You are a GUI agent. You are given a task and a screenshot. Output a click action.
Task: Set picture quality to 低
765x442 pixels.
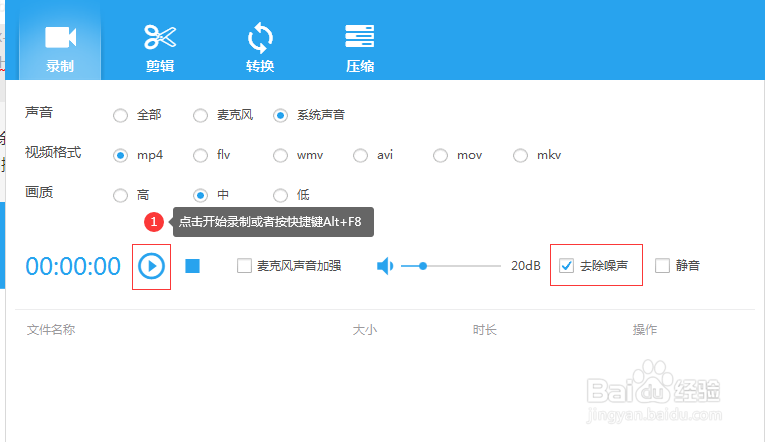[x=281, y=196]
